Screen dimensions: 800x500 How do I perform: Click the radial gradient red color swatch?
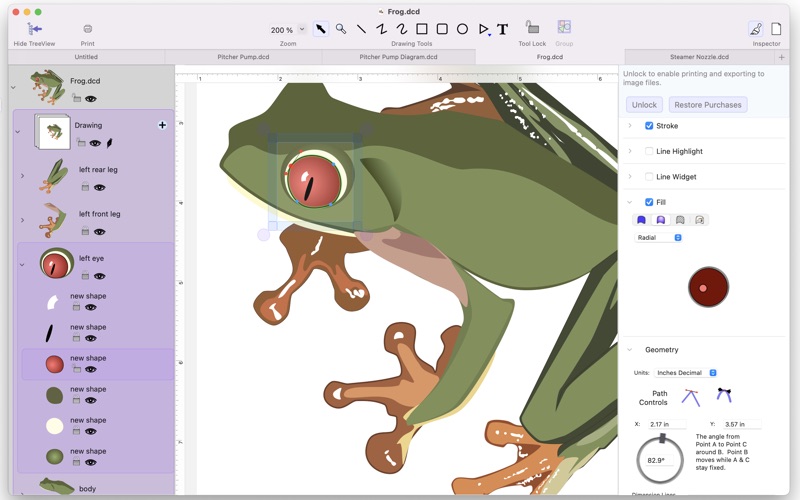coord(708,287)
